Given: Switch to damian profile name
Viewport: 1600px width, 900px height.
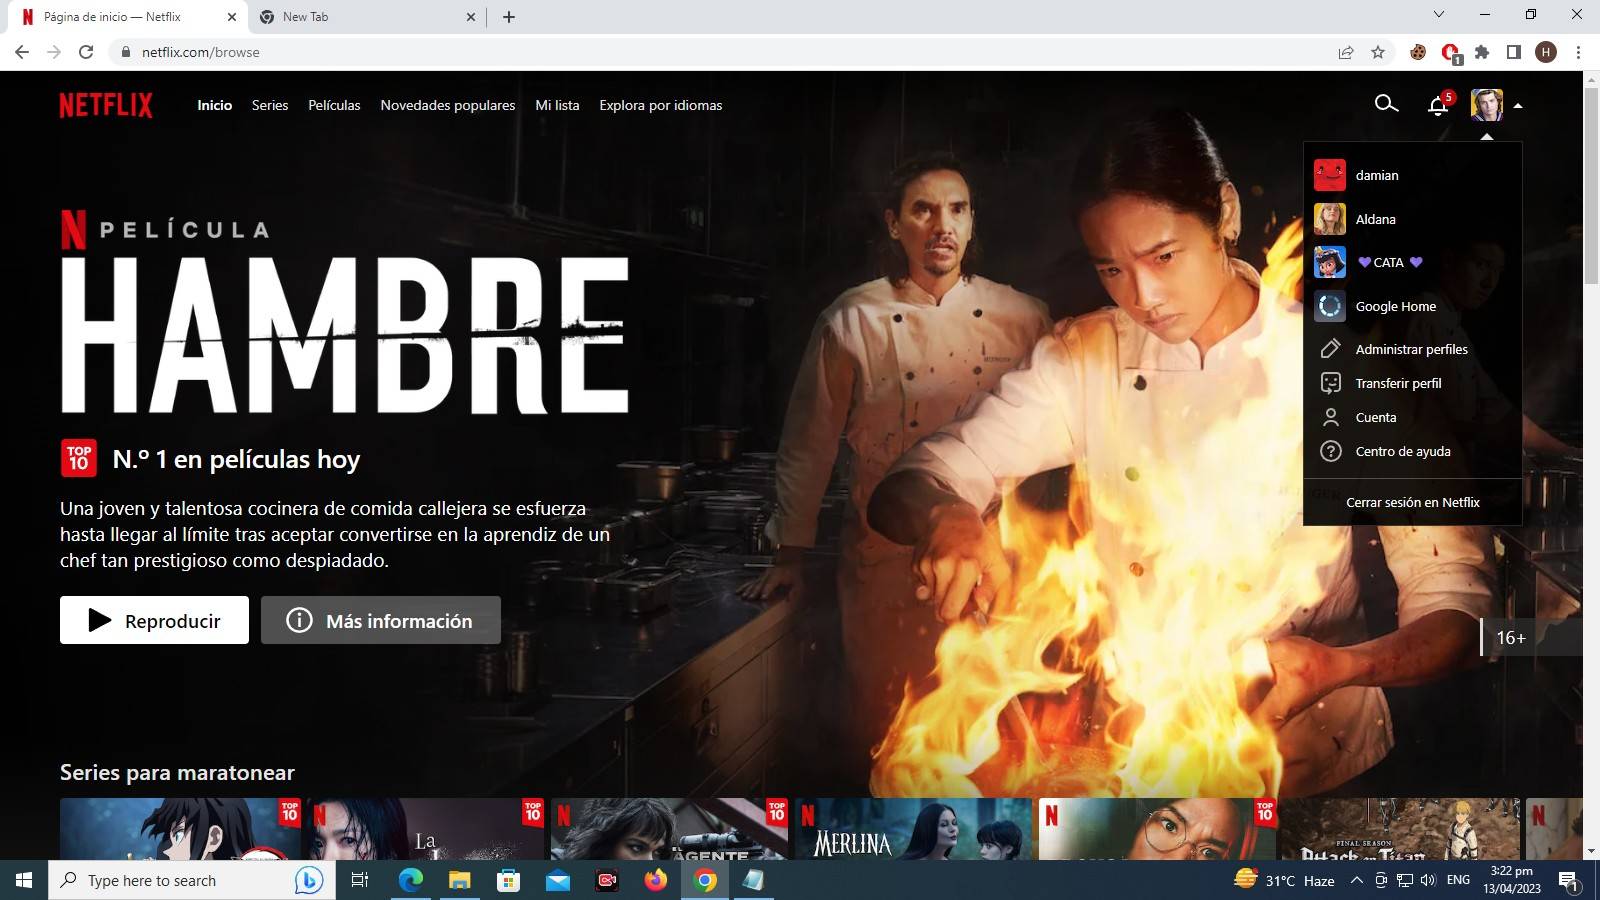Looking at the screenshot, I should [x=1377, y=175].
